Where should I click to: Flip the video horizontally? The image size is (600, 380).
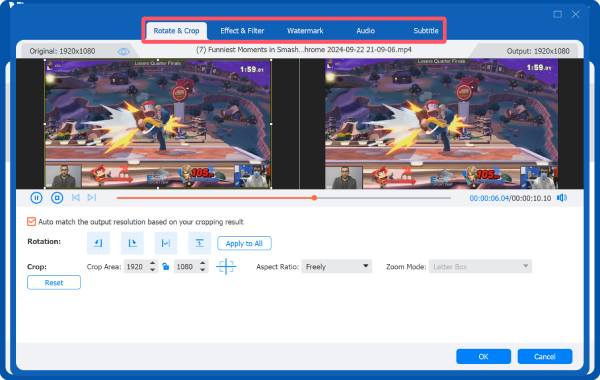166,243
